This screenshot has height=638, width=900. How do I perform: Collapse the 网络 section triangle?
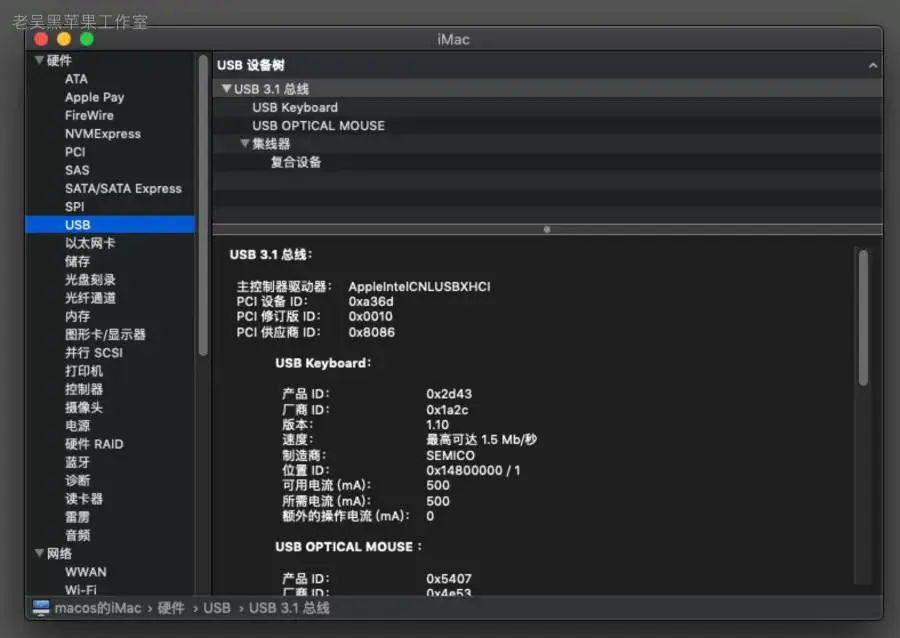click(x=39, y=553)
